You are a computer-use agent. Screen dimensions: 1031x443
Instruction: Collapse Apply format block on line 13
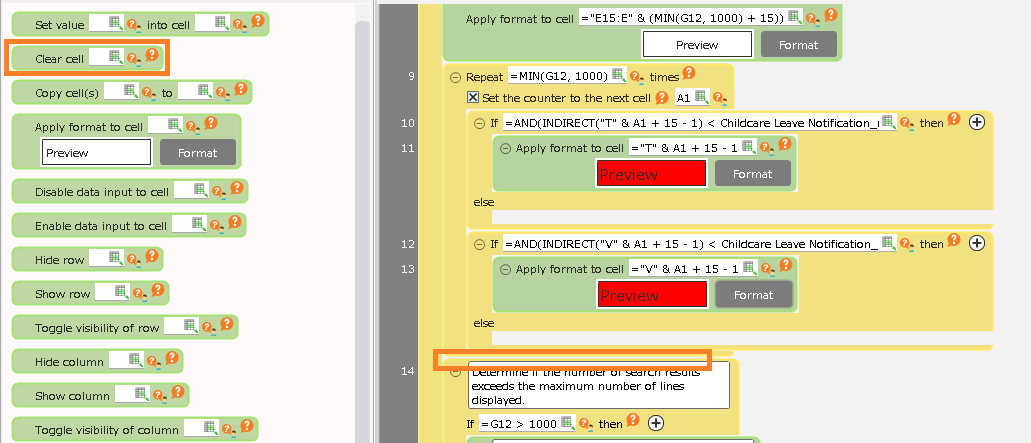[504, 269]
